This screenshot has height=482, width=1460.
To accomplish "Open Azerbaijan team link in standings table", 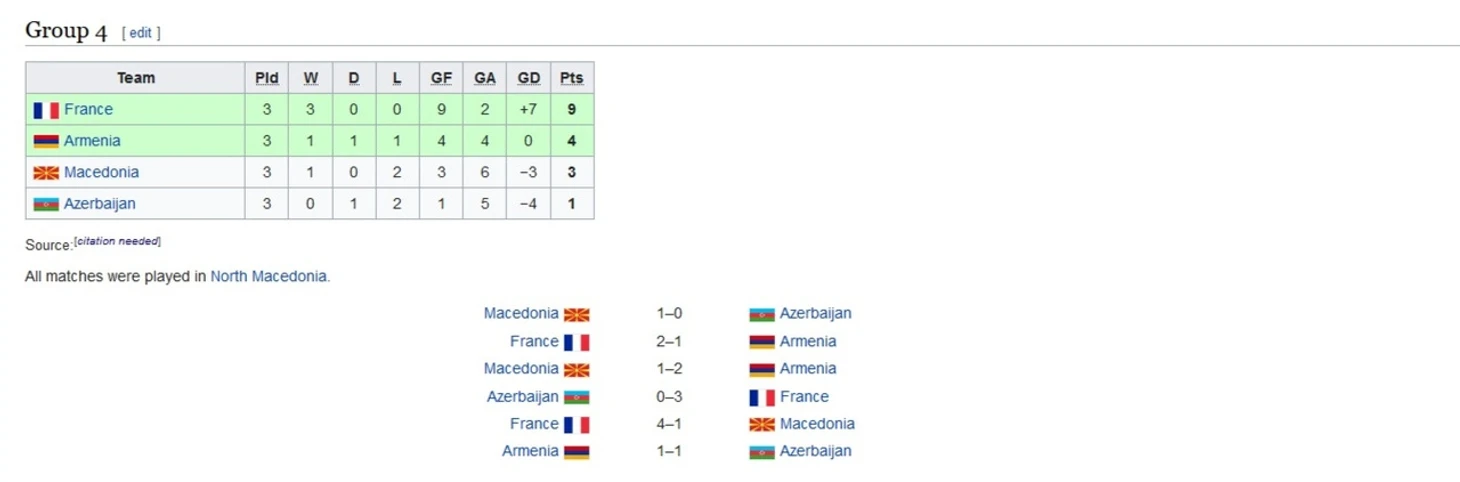I will [100, 204].
